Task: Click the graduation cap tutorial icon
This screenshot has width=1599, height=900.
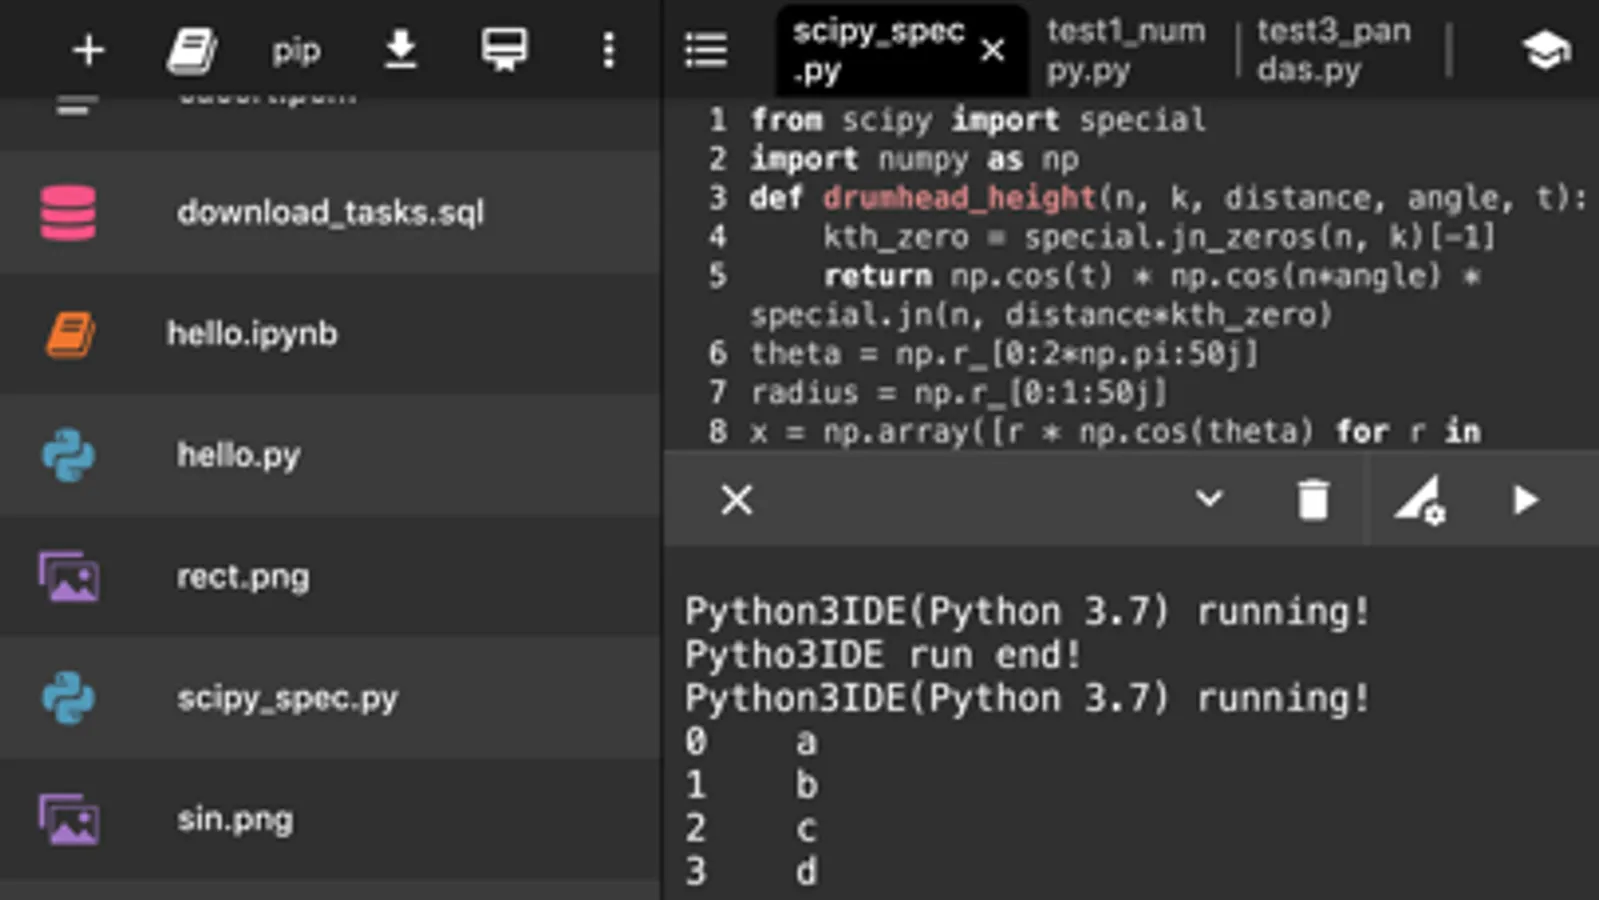Action: coord(1545,50)
